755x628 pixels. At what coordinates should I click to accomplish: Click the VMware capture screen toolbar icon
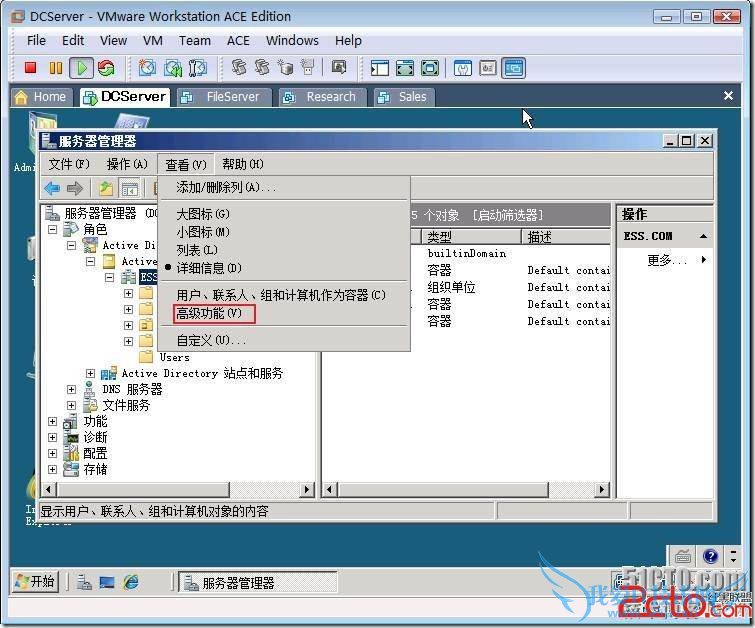pyautogui.click(x=339, y=67)
